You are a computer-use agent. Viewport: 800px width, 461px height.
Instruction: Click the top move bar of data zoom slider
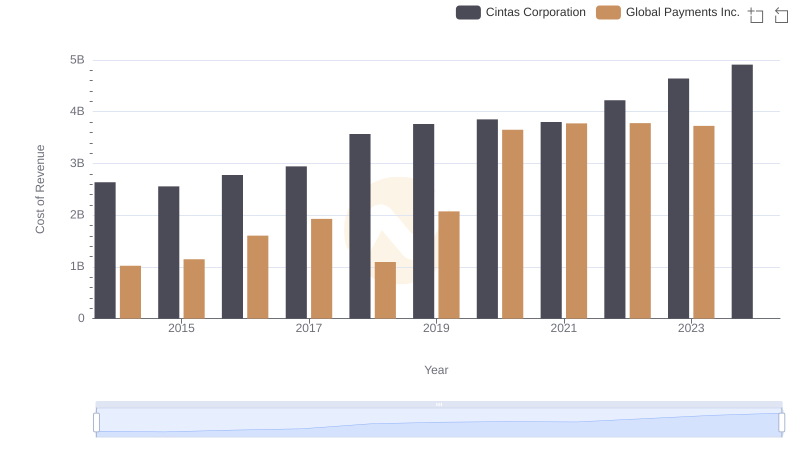pos(439,404)
